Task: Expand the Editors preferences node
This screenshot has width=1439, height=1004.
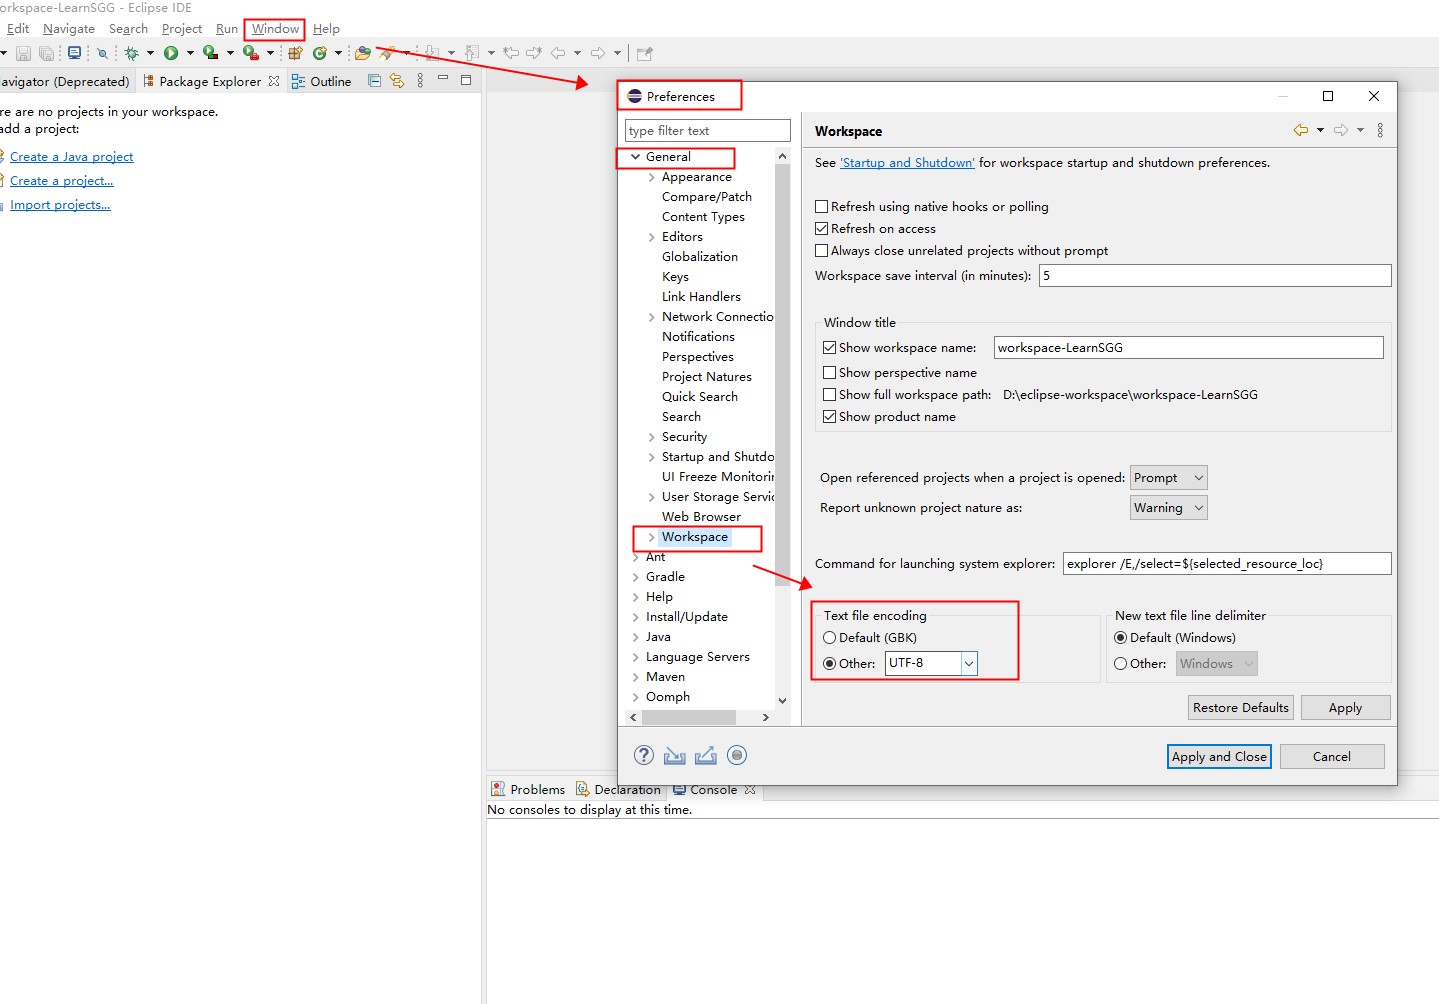Action: (652, 237)
